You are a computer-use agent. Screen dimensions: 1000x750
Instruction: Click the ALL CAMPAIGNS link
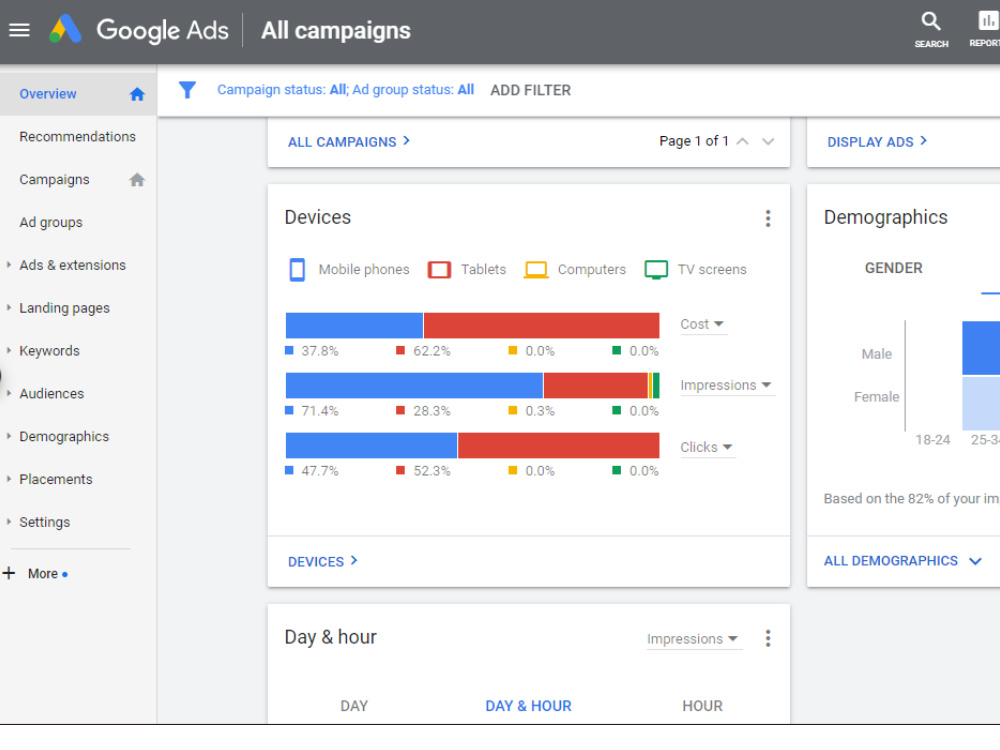coord(349,142)
